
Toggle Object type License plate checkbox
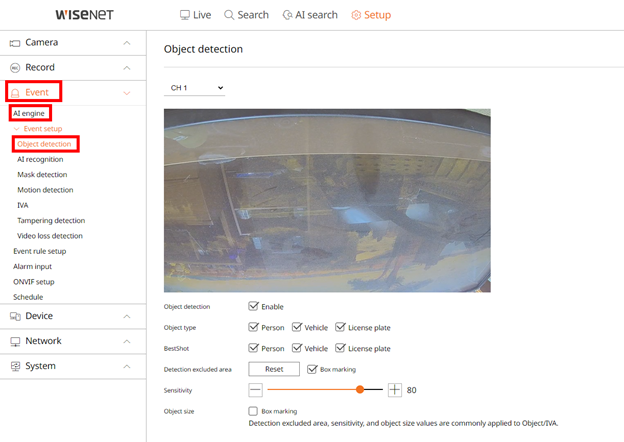click(x=340, y=327)
